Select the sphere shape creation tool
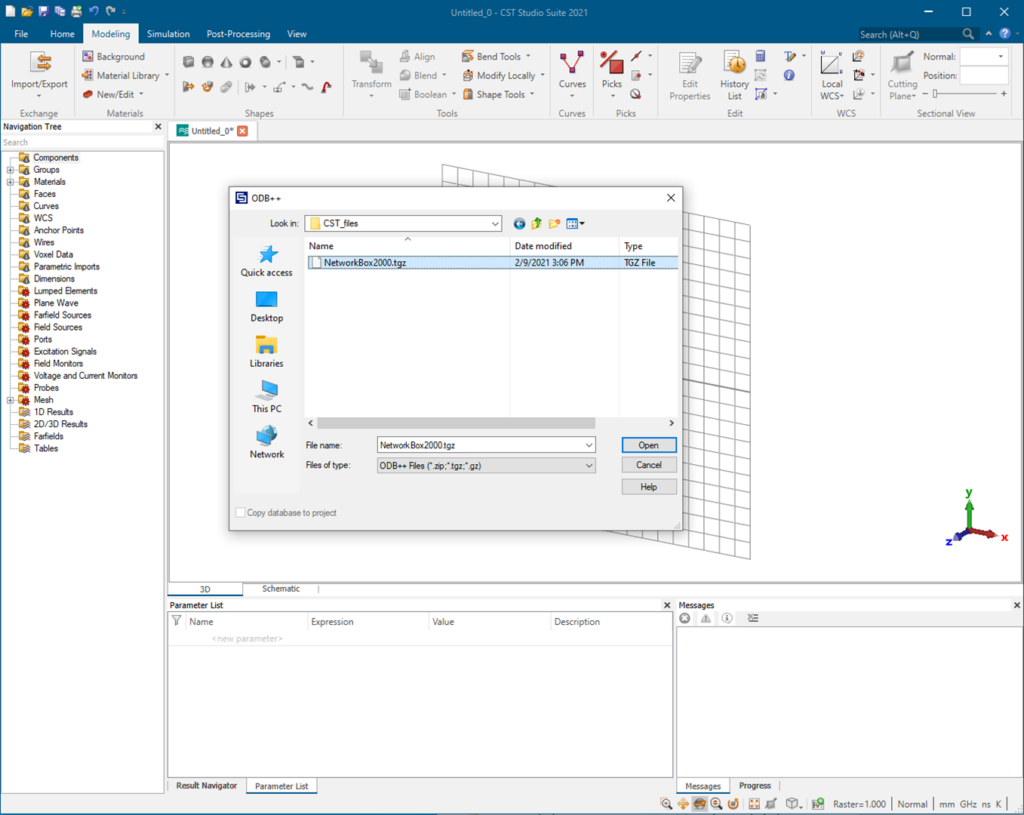The height and width of the screenshot is (815, 1024). pyautogui.click(x=208, y=61)
